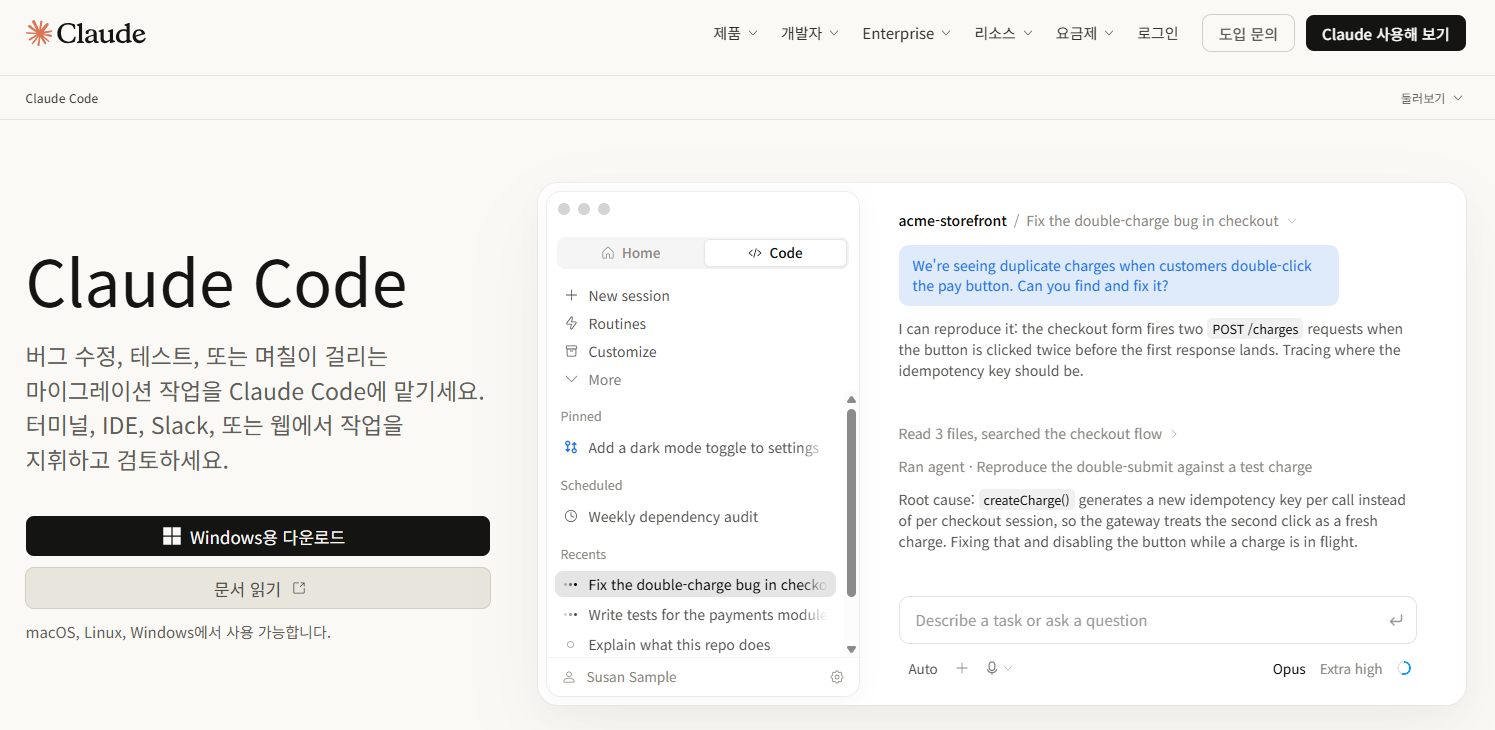Screen dimensions: 1495x730
Task: Click the 문서 읽기 button
Action: click(258, 588)
